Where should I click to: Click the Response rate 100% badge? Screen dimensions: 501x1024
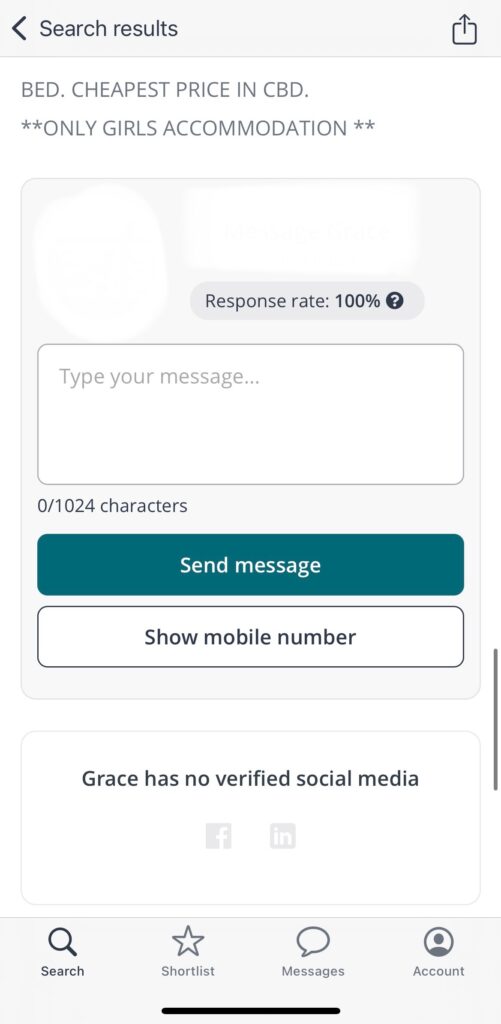(307, 300)
